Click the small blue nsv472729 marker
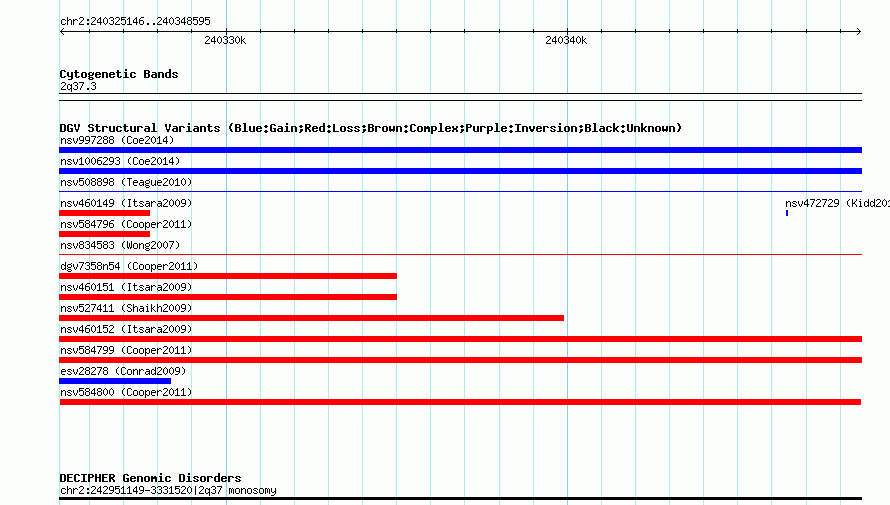Image resolution: width=890 pixels, height=505 pixels. [787, 213]
